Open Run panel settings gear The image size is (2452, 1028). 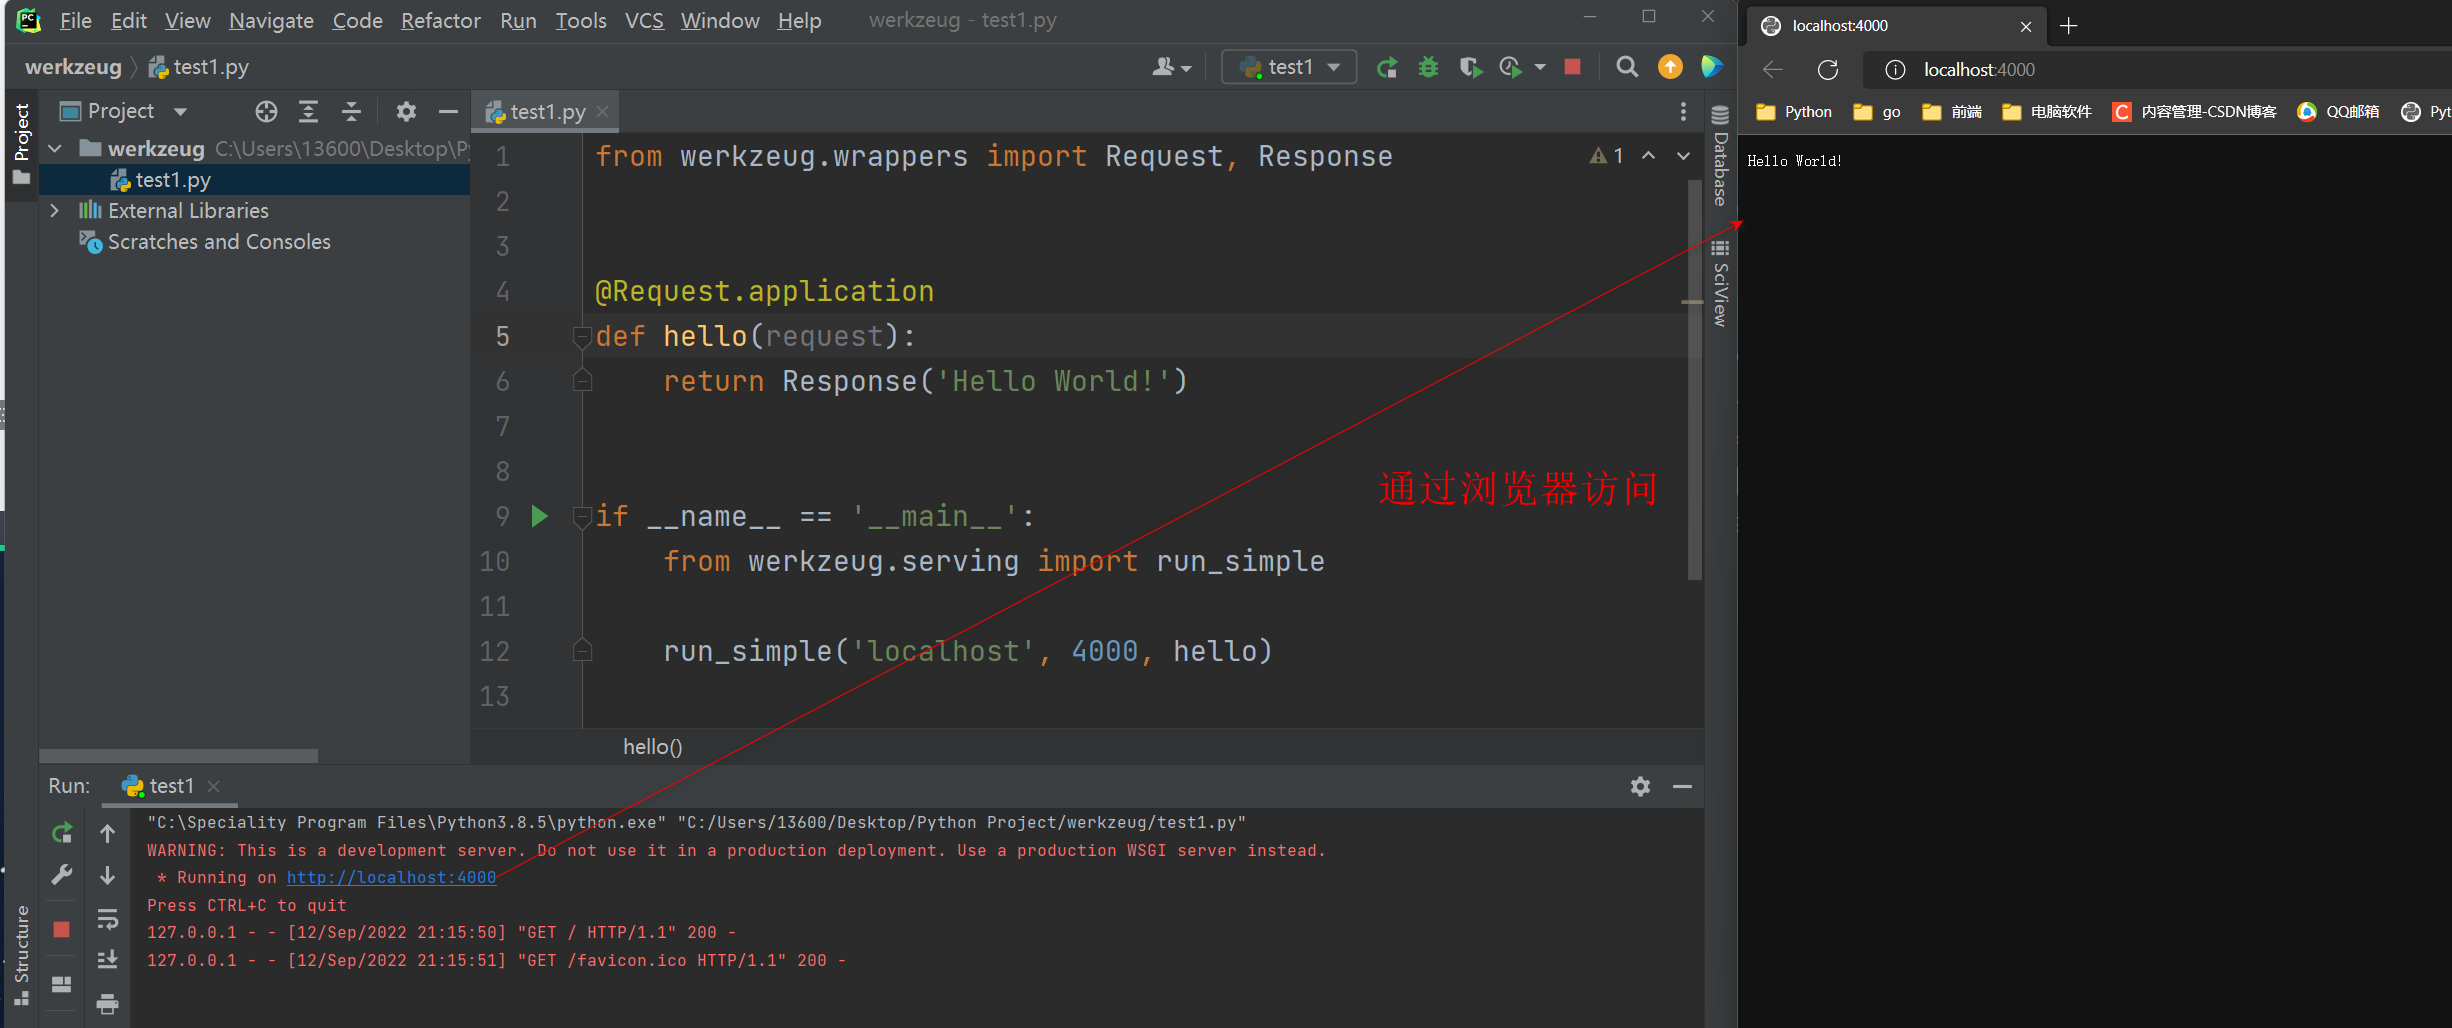pos(1640,787)
